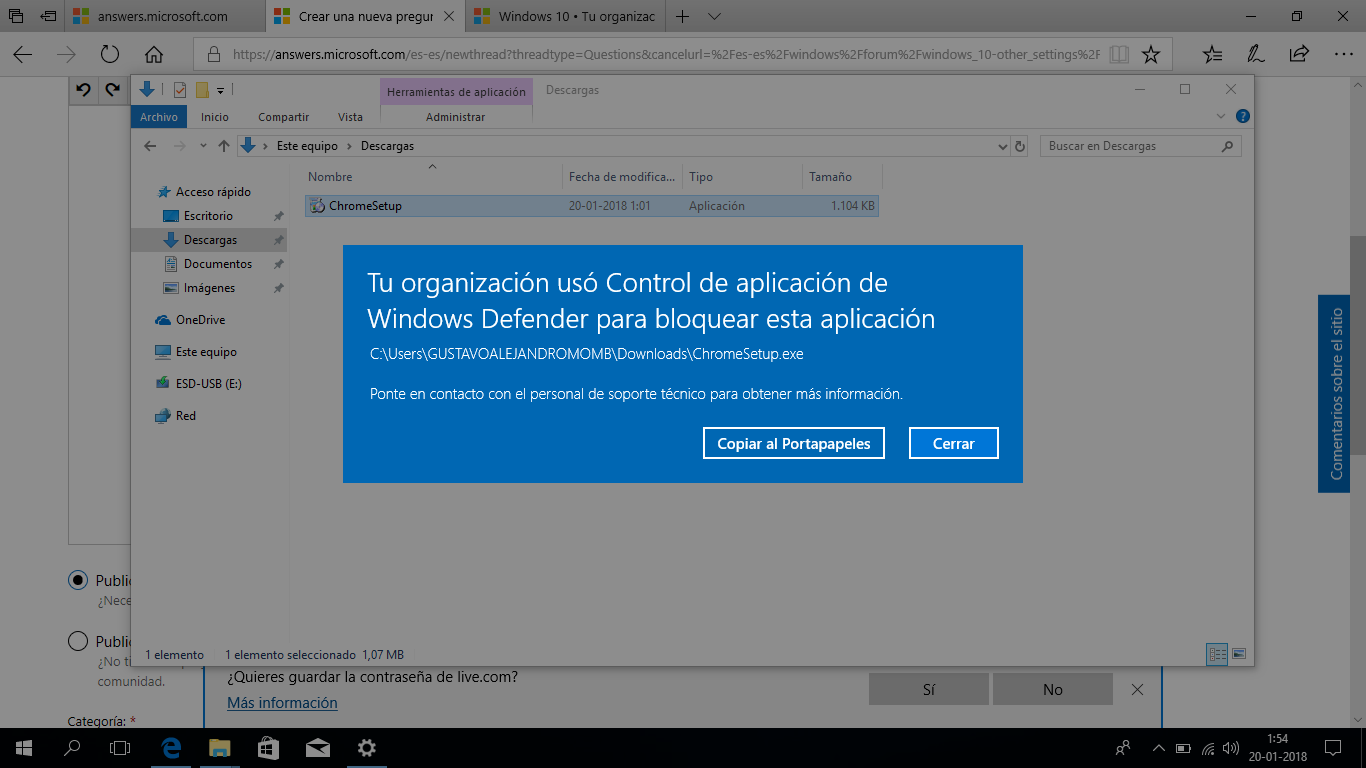Screen dimensions: 1366x768
Task: Open the Compartir ribbon tab
Action: click(x=284, y=117)
